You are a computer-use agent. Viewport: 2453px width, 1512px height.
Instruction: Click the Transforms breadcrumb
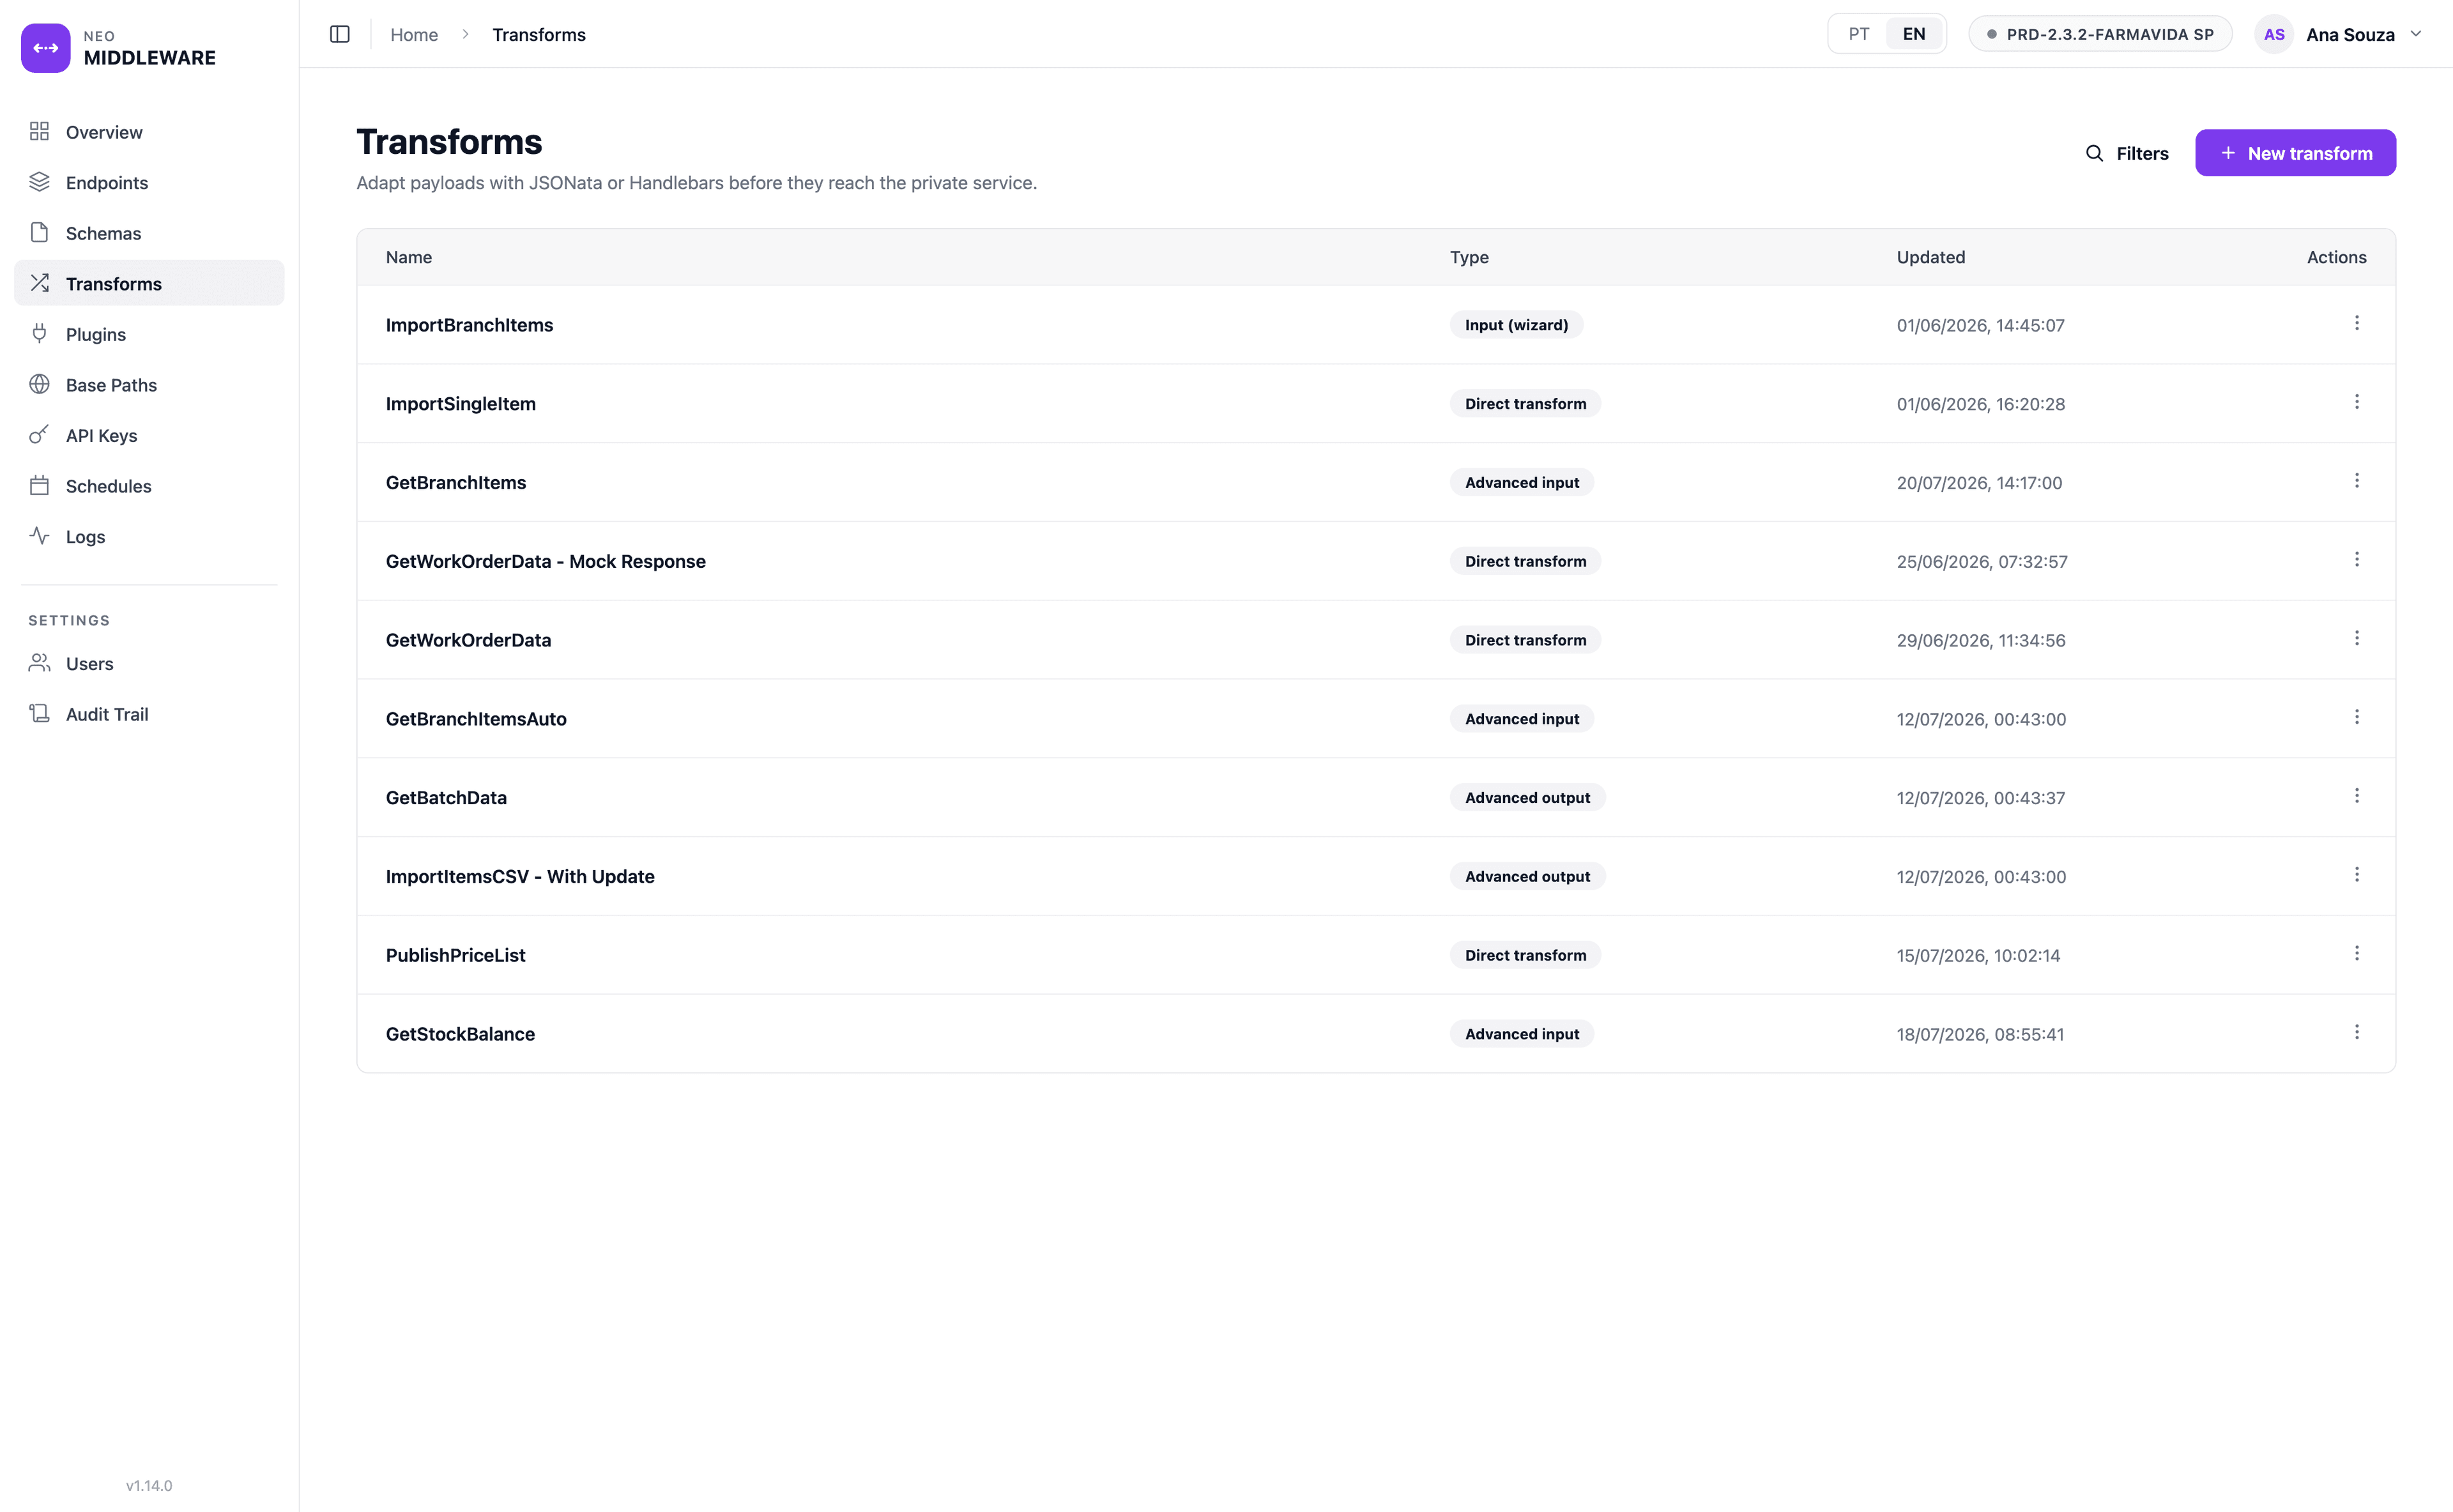click(539, 34)
